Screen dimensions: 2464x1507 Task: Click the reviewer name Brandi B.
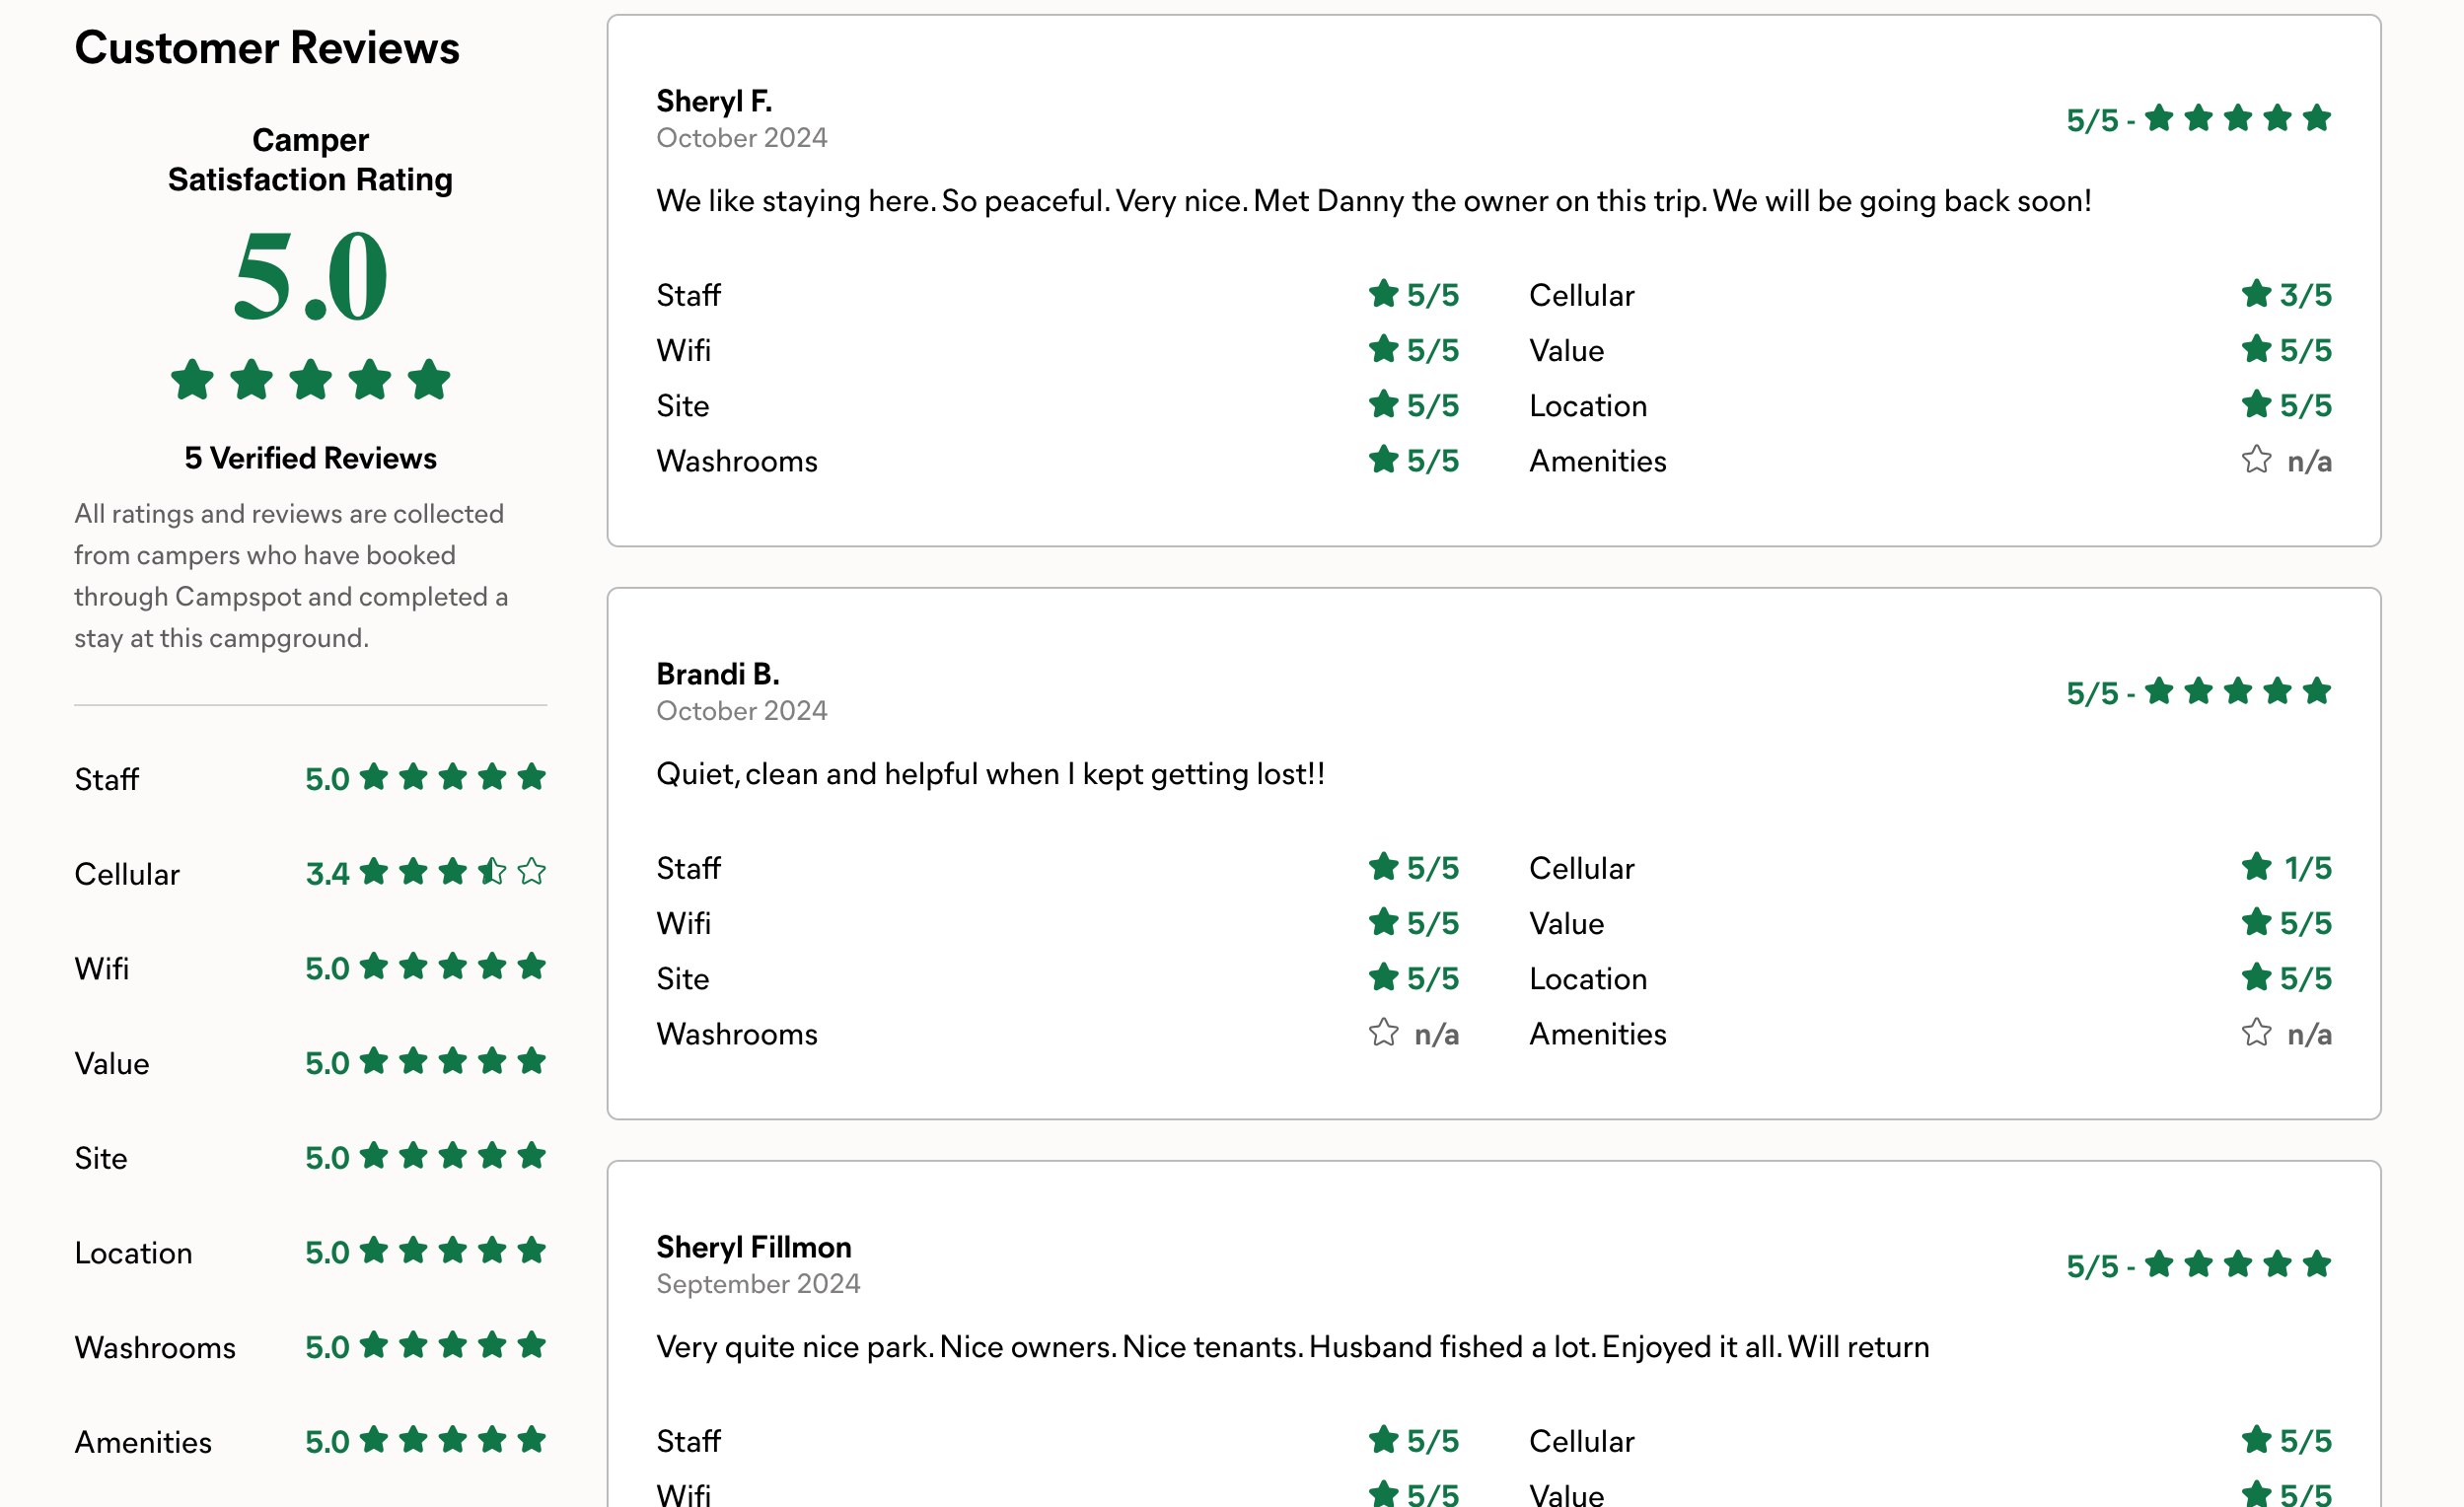pyautogui.click(x=718, y=674)
